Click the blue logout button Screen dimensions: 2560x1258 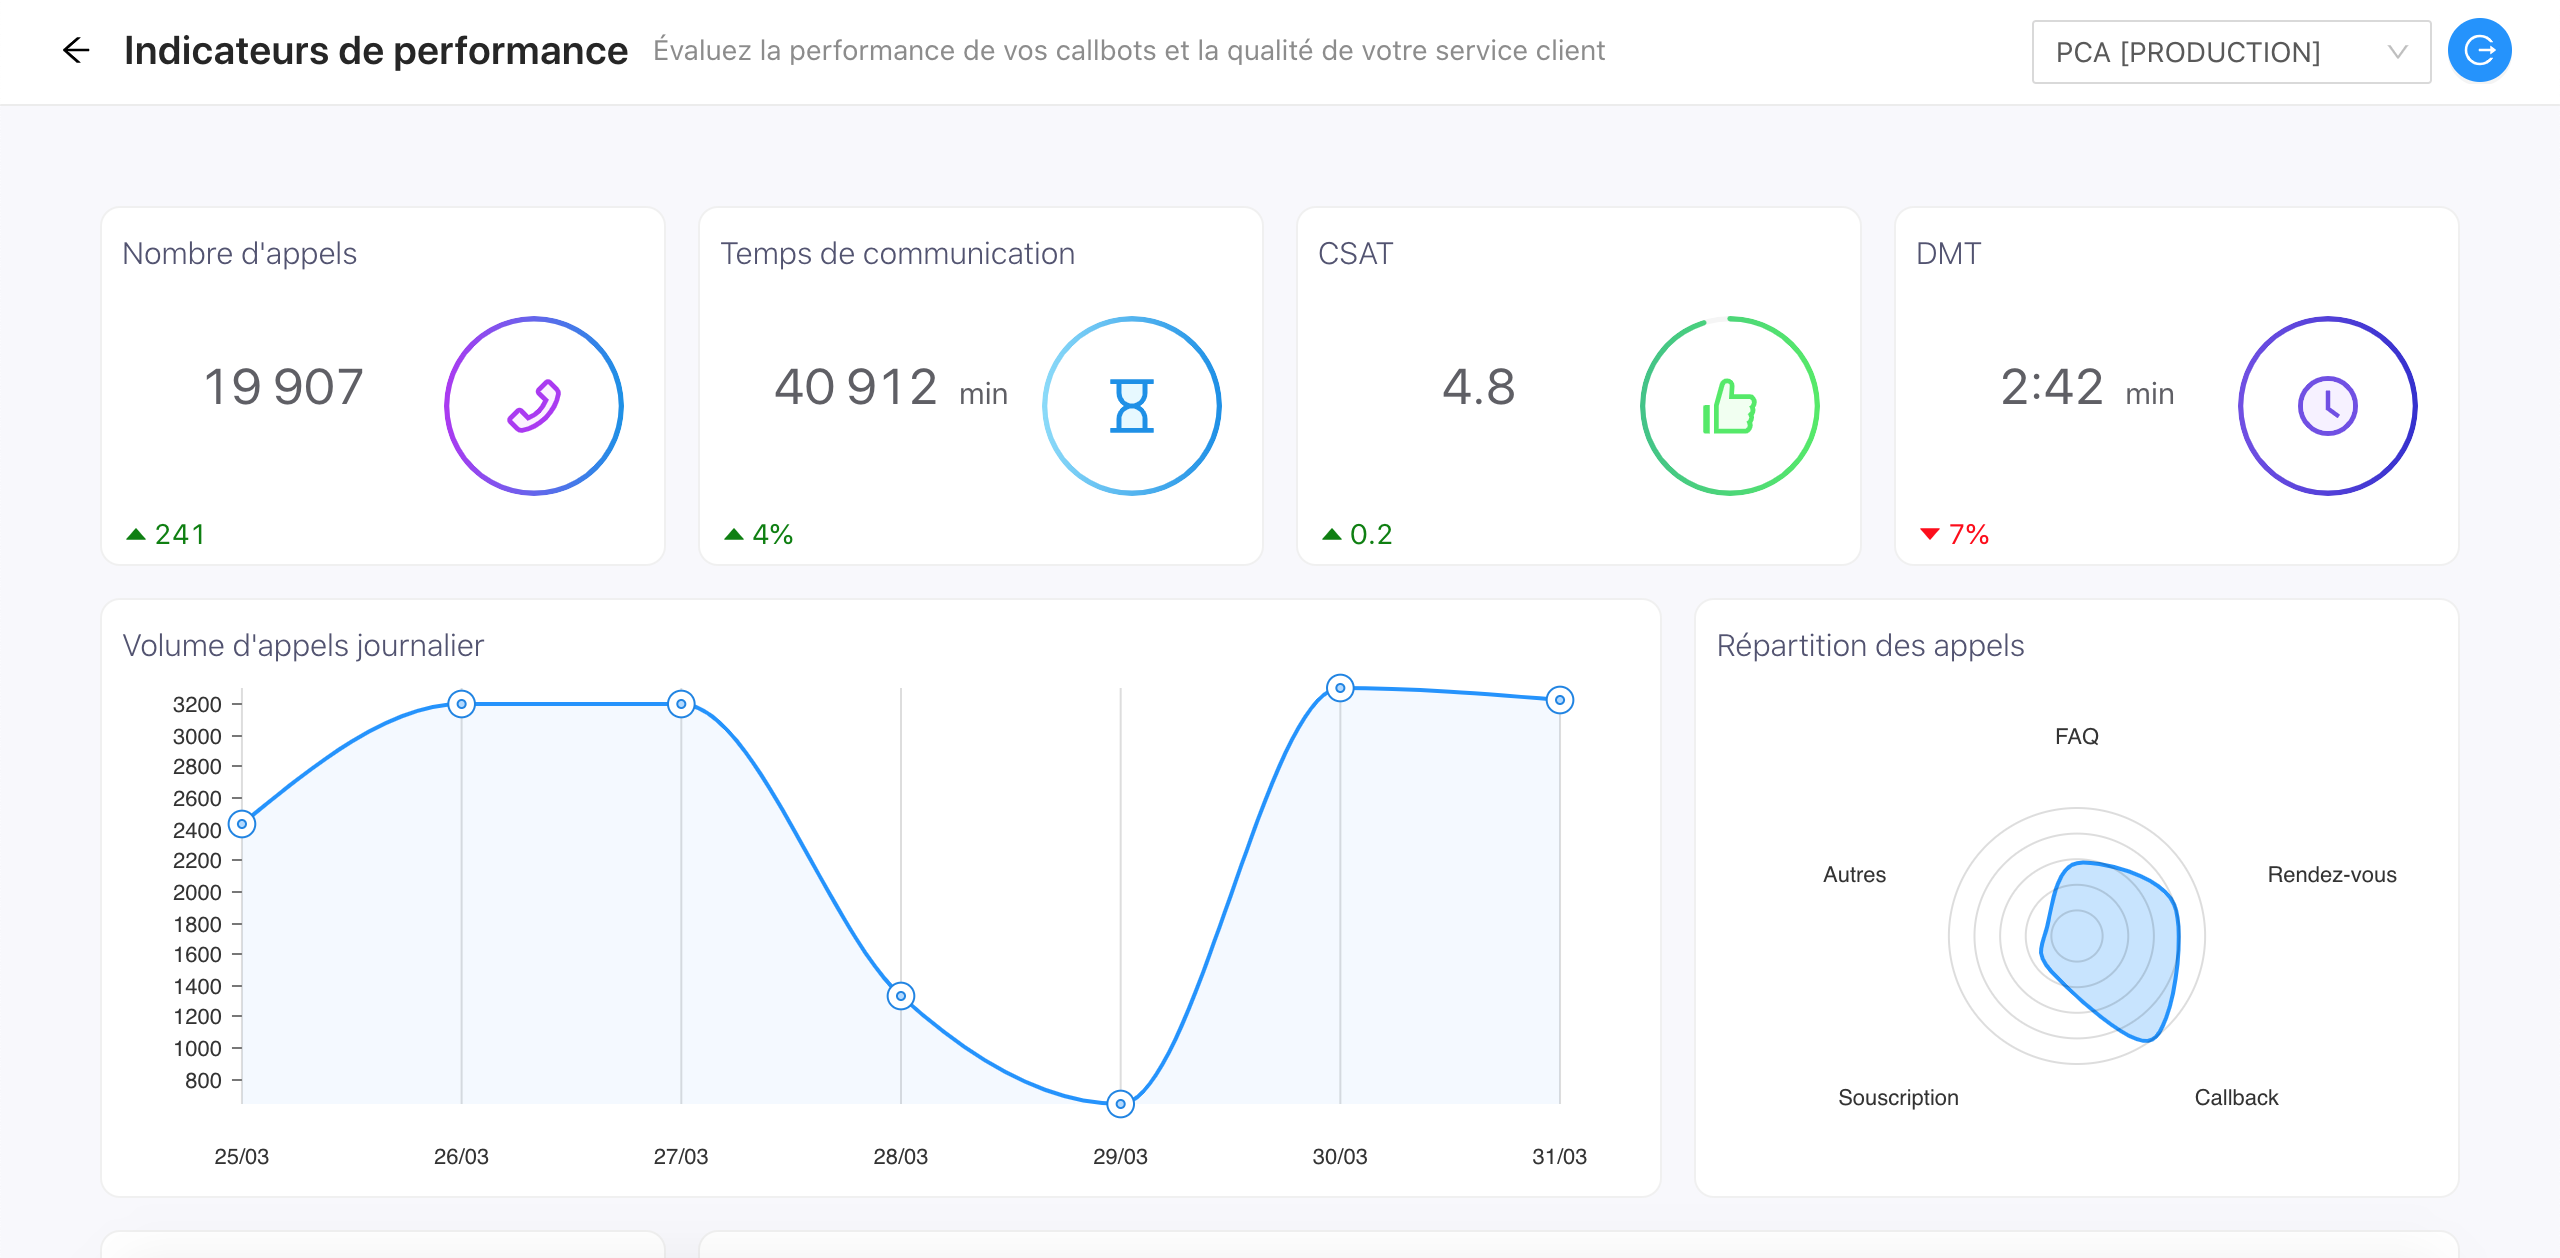coord(2478,50)
